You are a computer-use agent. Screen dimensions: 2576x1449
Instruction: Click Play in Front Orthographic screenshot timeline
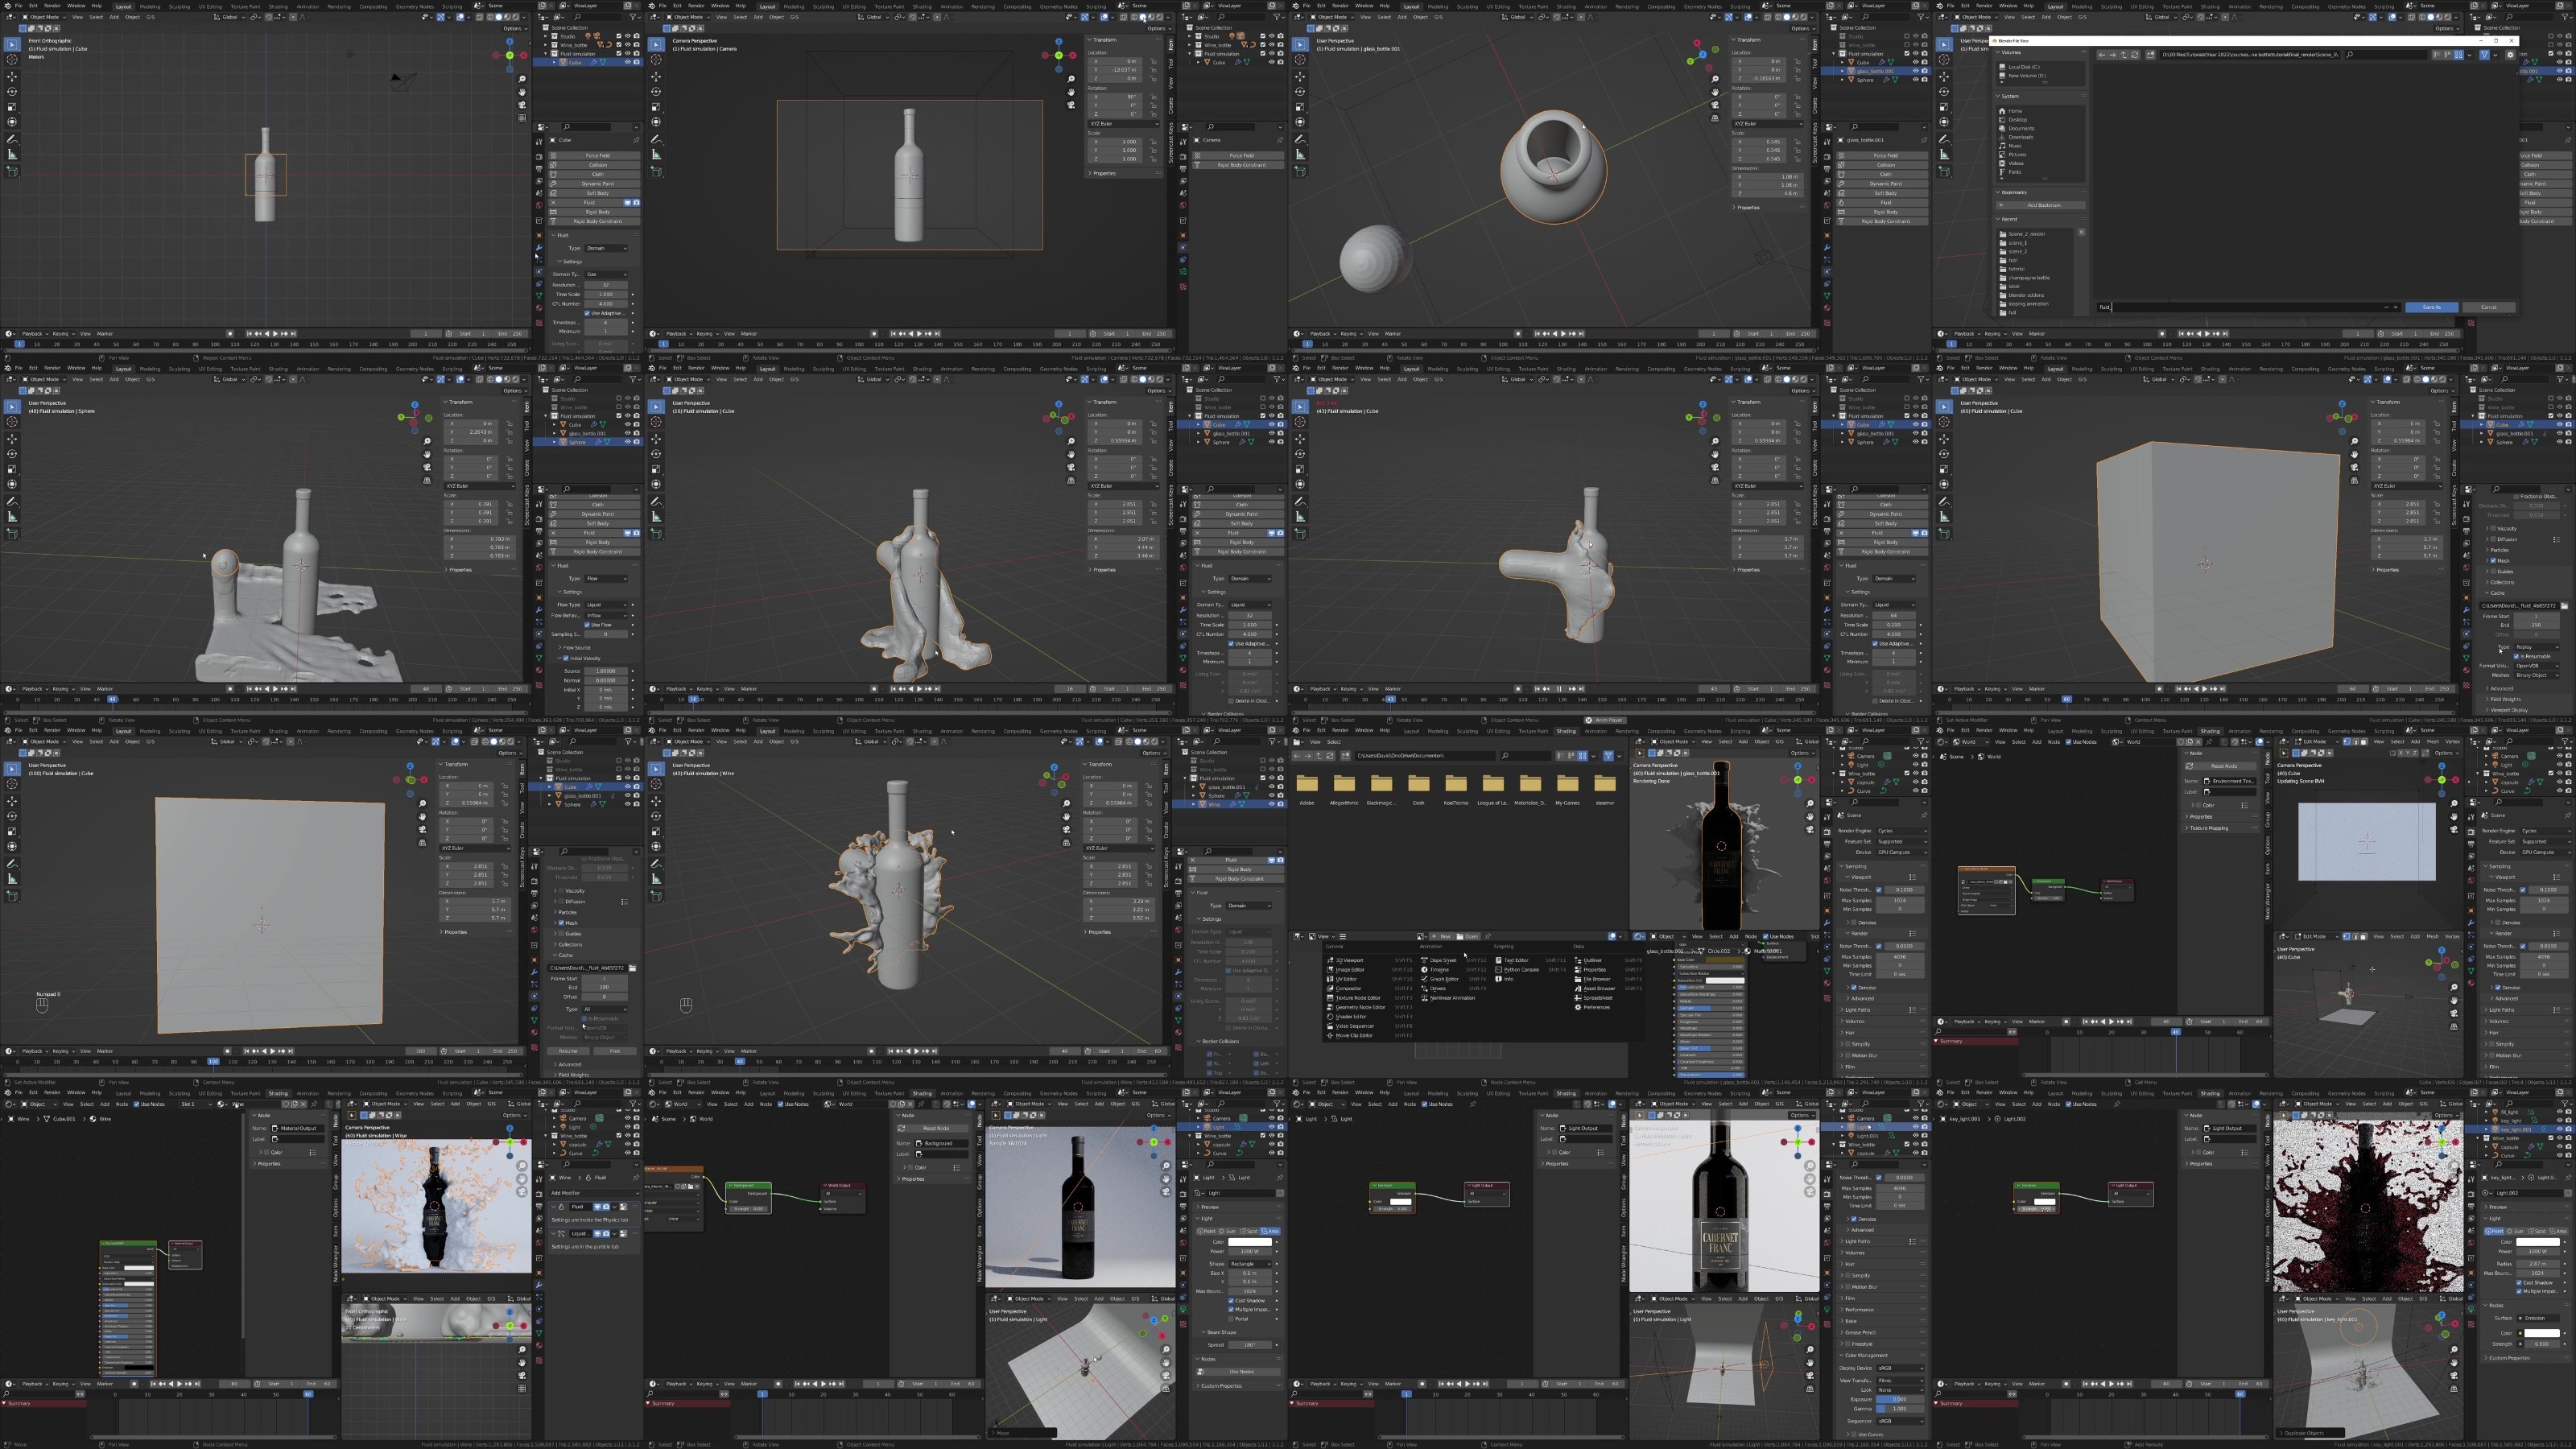[x=276, y=334]
